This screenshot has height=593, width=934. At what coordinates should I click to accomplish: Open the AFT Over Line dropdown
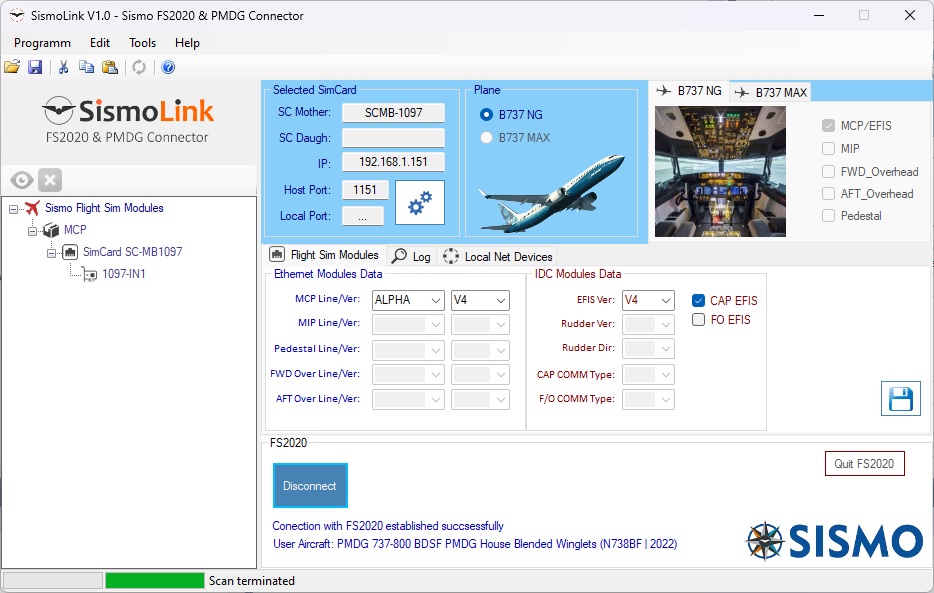click(x=408, y=400)
